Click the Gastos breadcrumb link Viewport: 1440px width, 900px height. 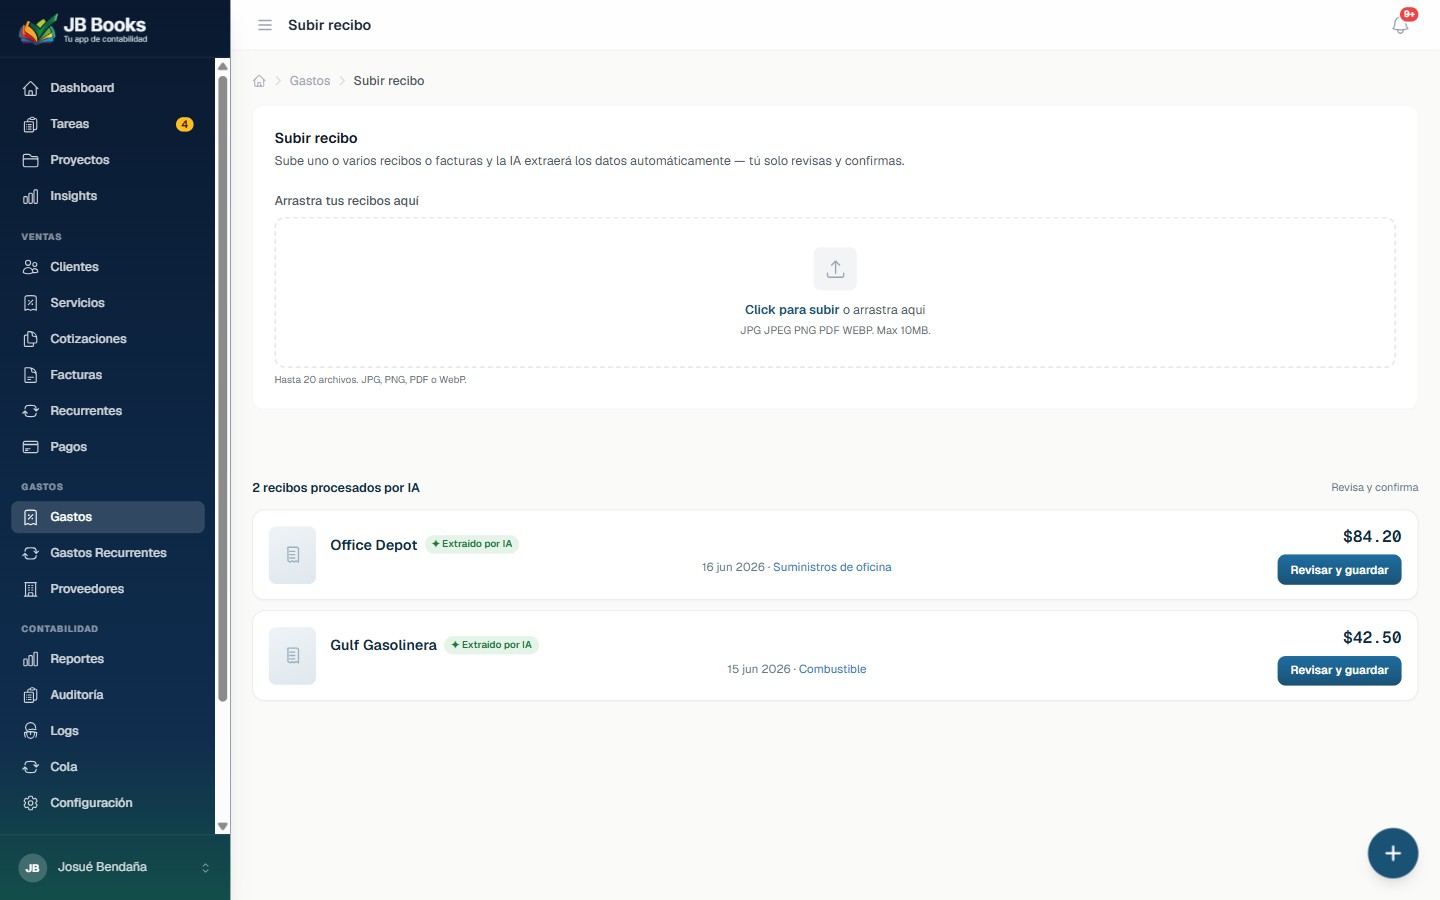310,81
